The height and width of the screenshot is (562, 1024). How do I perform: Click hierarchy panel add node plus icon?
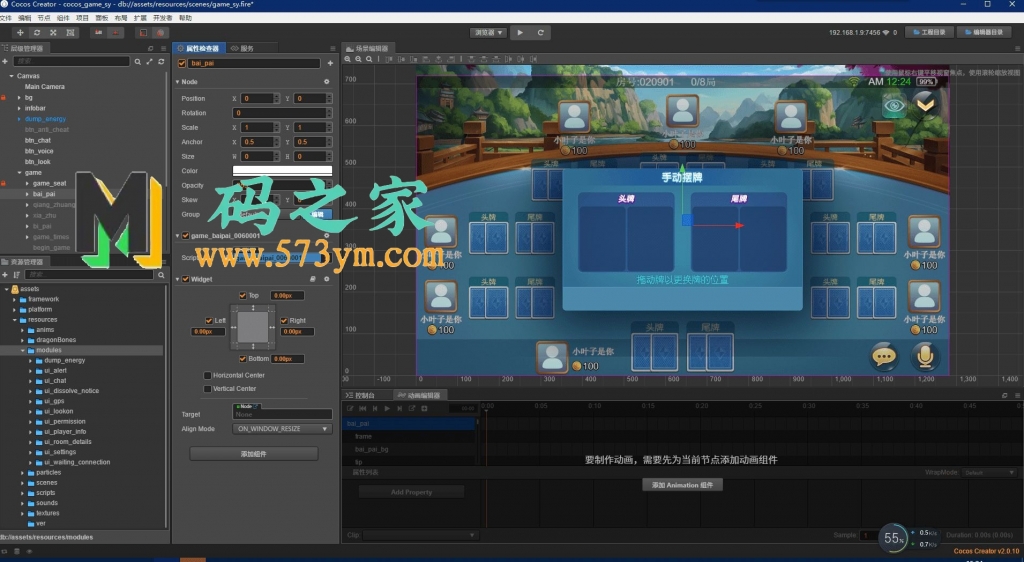pos(5,61)
